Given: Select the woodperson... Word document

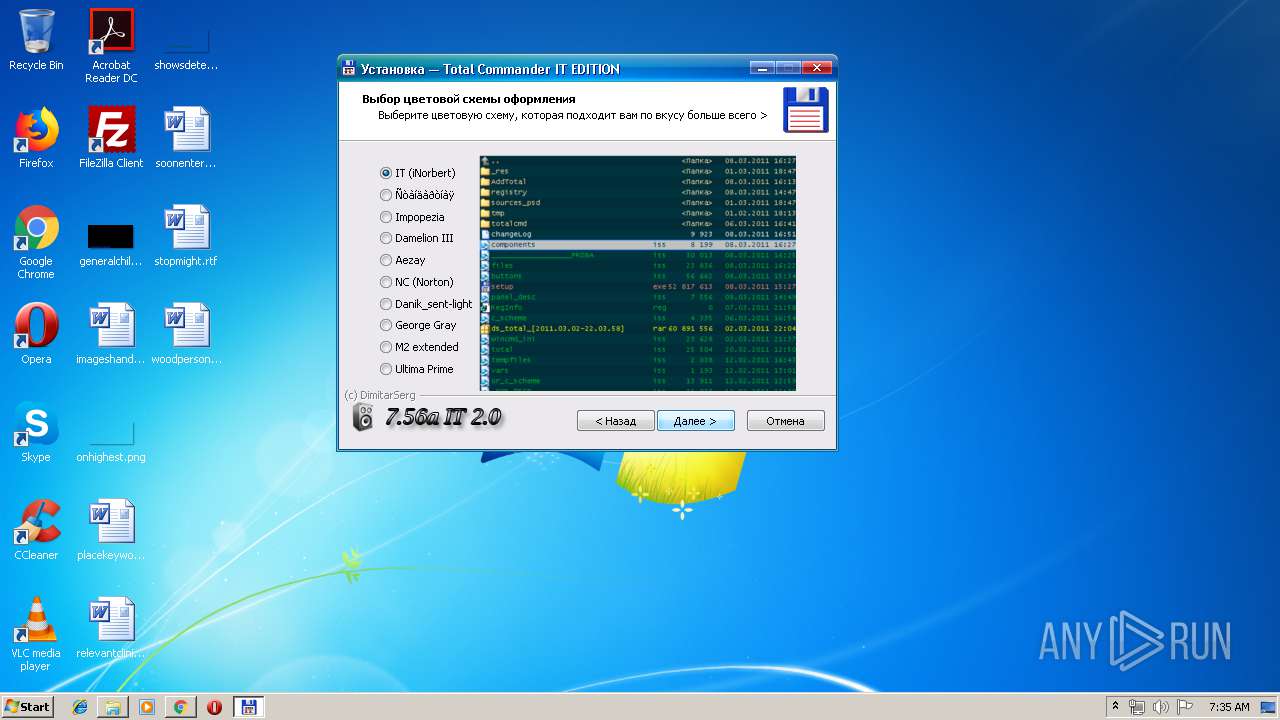Looking at the screenshot, I should click(x=186, y=334).
